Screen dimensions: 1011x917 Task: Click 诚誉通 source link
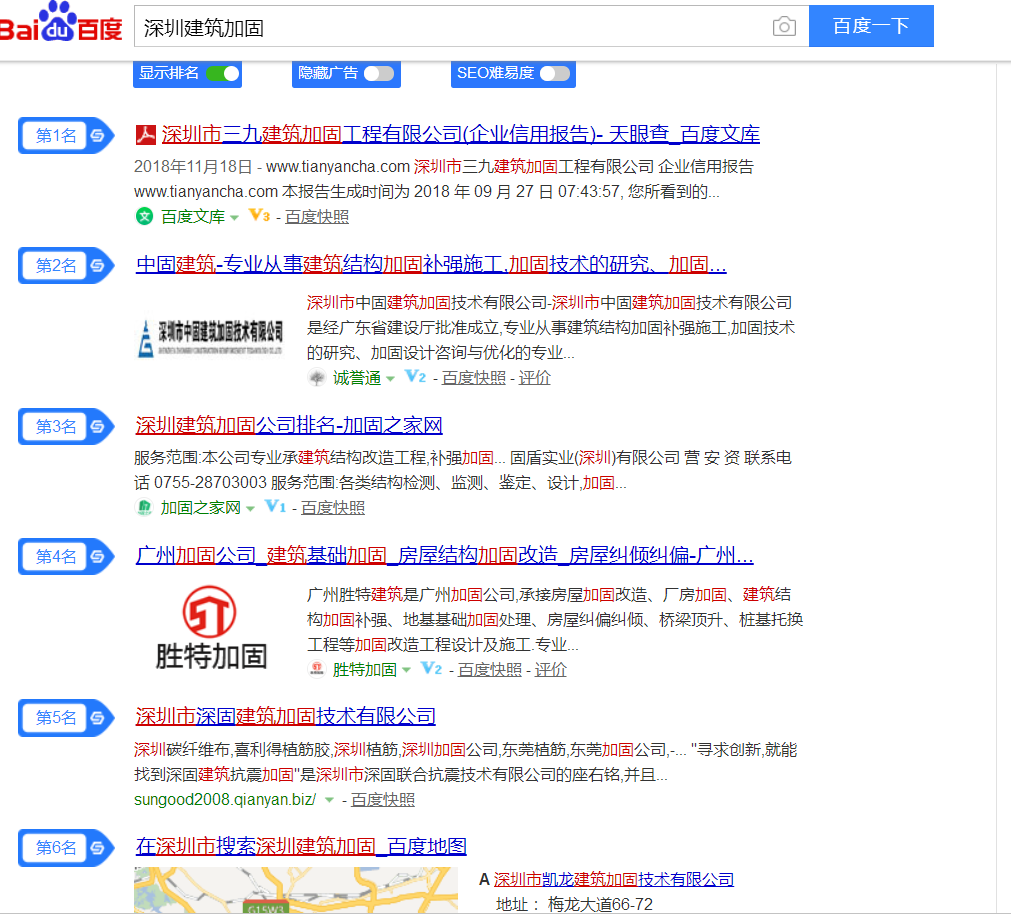(357, 379)
